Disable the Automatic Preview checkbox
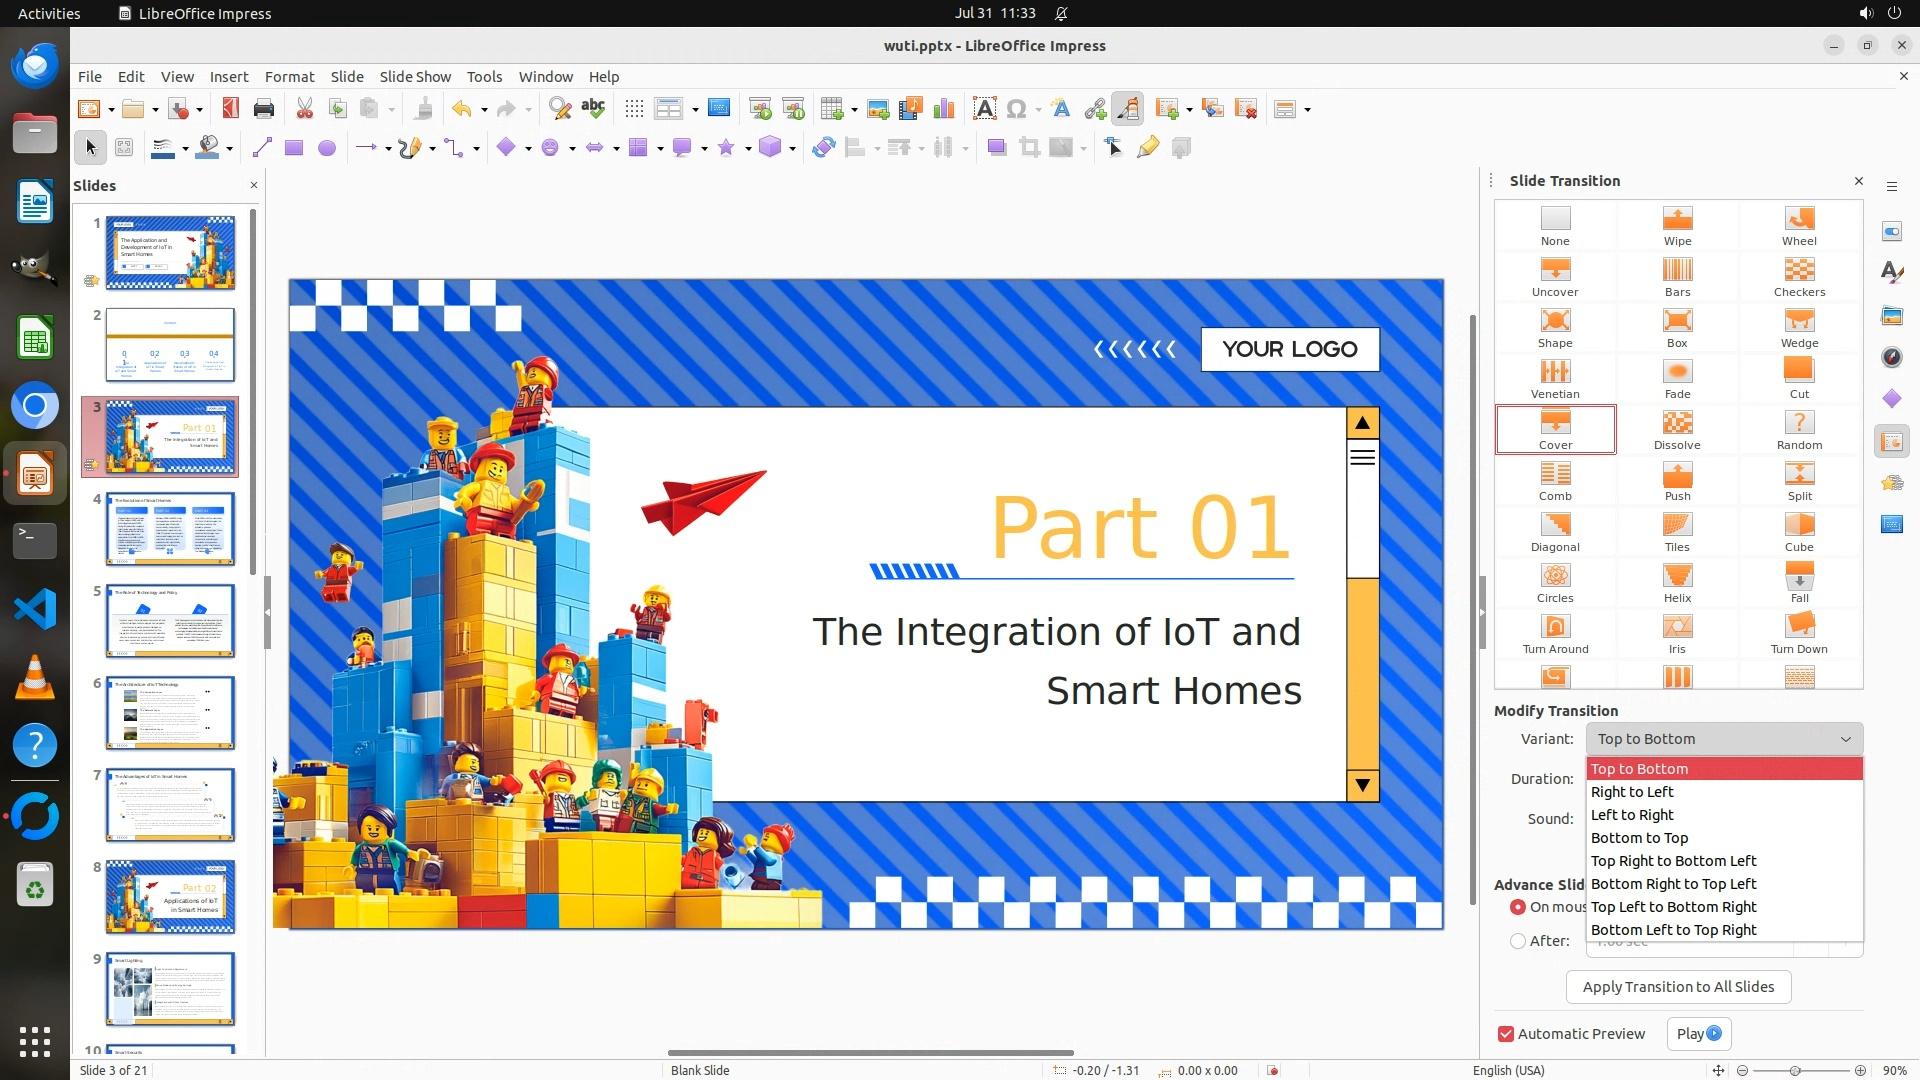This screenshot has width=1920, height=1080. (1506, 1034)
